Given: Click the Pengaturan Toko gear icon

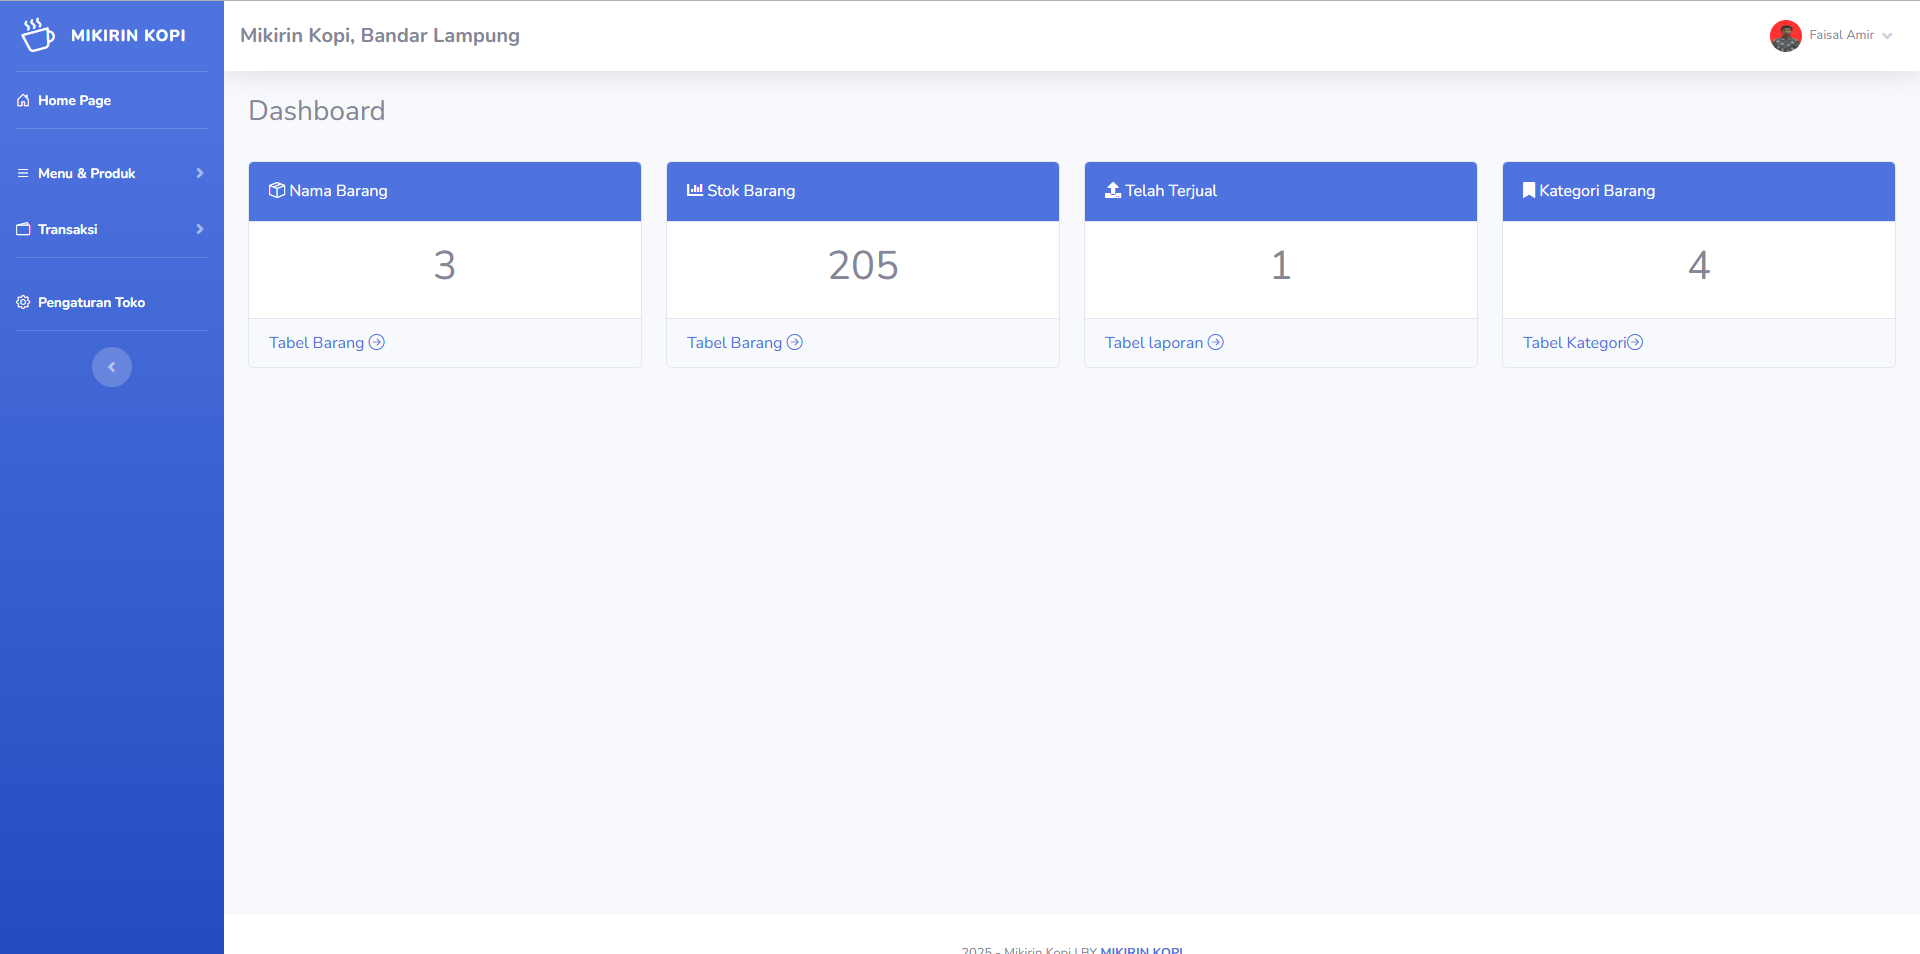Looking at the screenshot, I should pyautogui.click(x=23, y=302).
